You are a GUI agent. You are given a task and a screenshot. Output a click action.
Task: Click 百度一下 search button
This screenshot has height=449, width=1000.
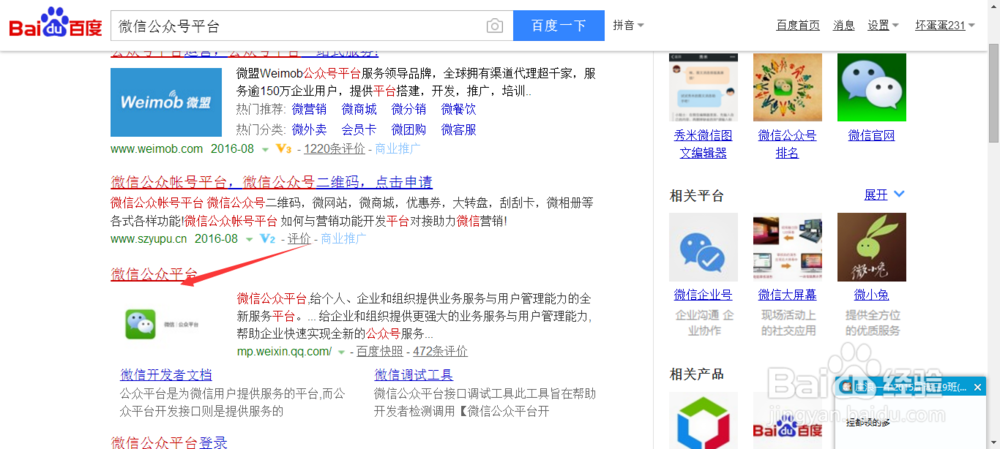[x=559, y=26]
